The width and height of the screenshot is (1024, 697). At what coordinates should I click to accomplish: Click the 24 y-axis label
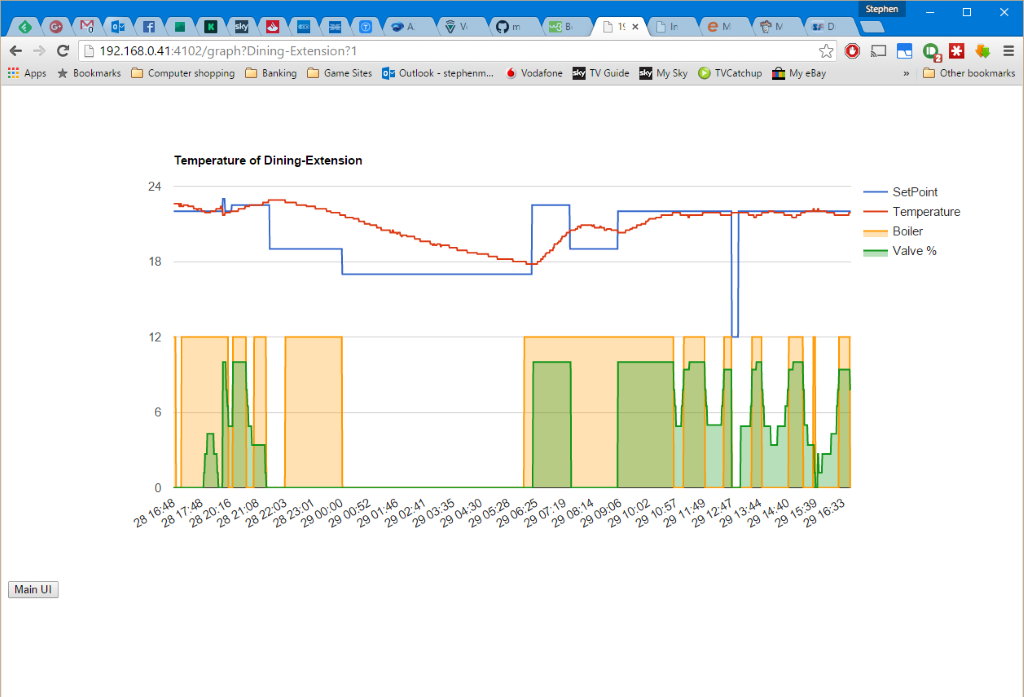point(155,187)
